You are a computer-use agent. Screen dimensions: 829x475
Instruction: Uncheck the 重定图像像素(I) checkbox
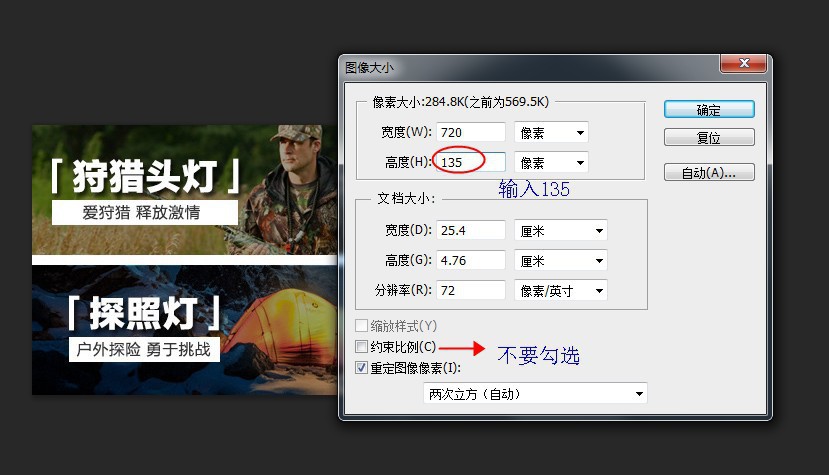coord(362,368)
